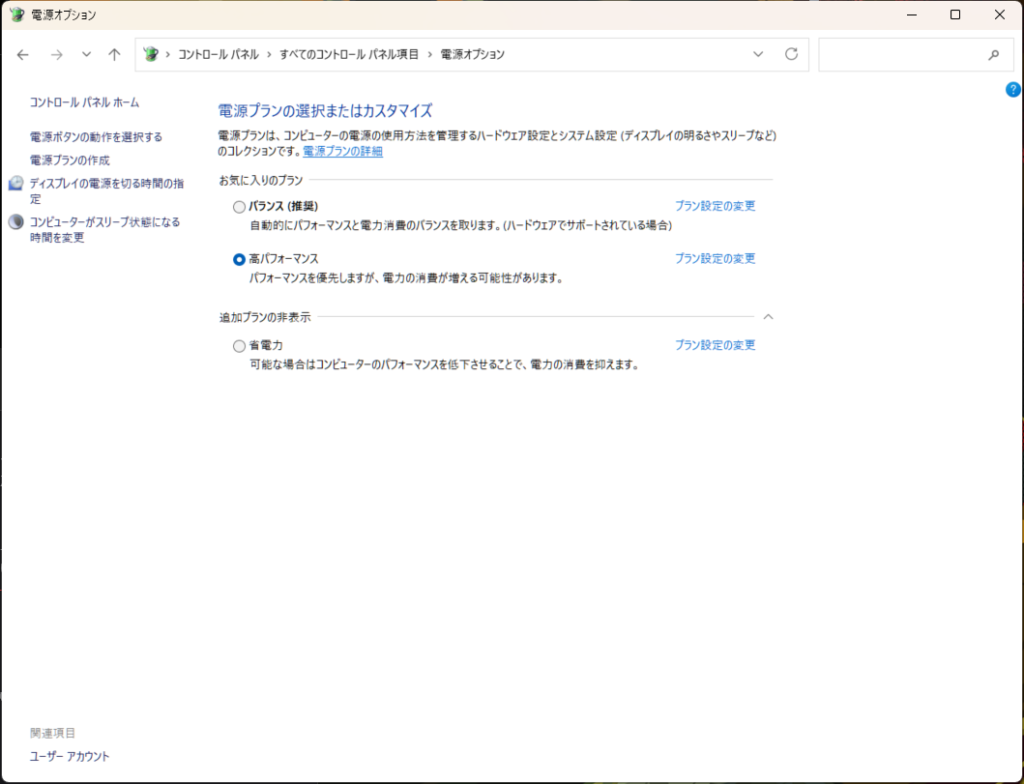Choose the 省電力 power plan
The height and width of the screenshot is (784, 1024).
pos(238,346)
